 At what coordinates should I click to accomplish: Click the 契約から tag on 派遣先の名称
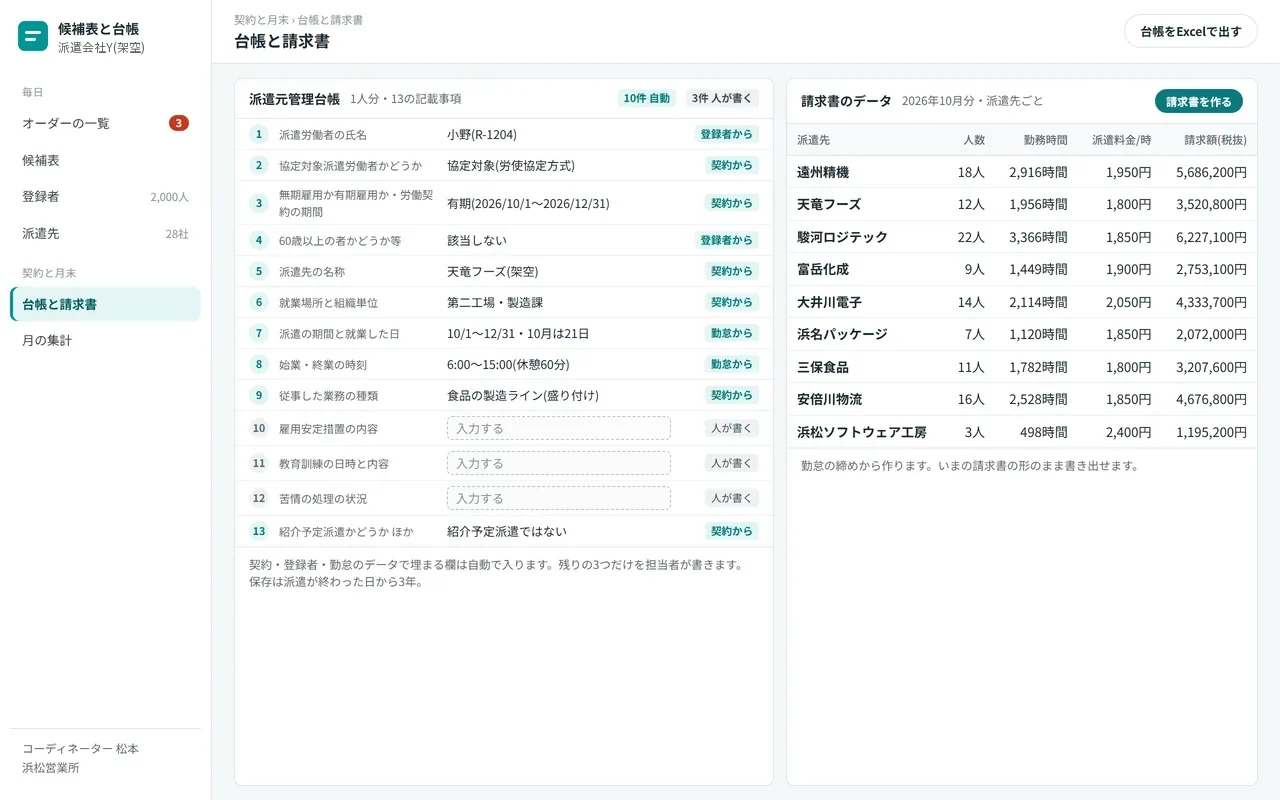[x=732, y=271]
